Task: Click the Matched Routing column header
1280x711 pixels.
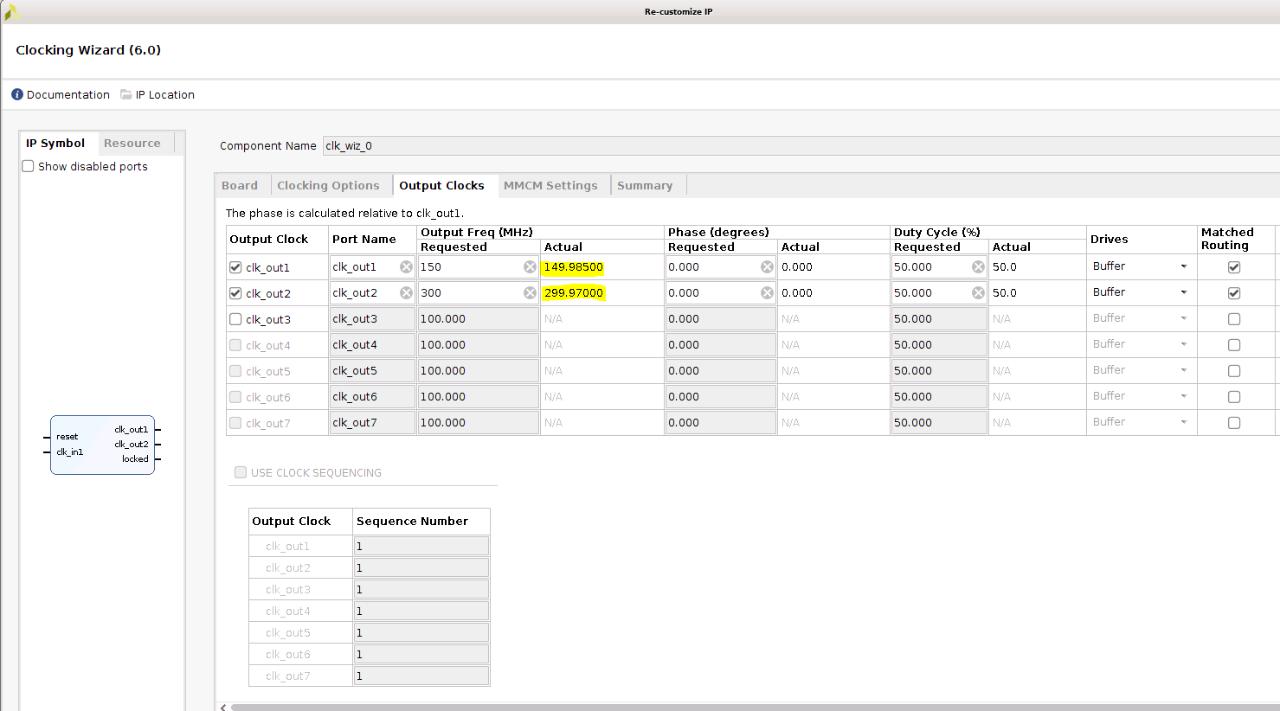Action: pyautogui.click(x=1236, y=239)
